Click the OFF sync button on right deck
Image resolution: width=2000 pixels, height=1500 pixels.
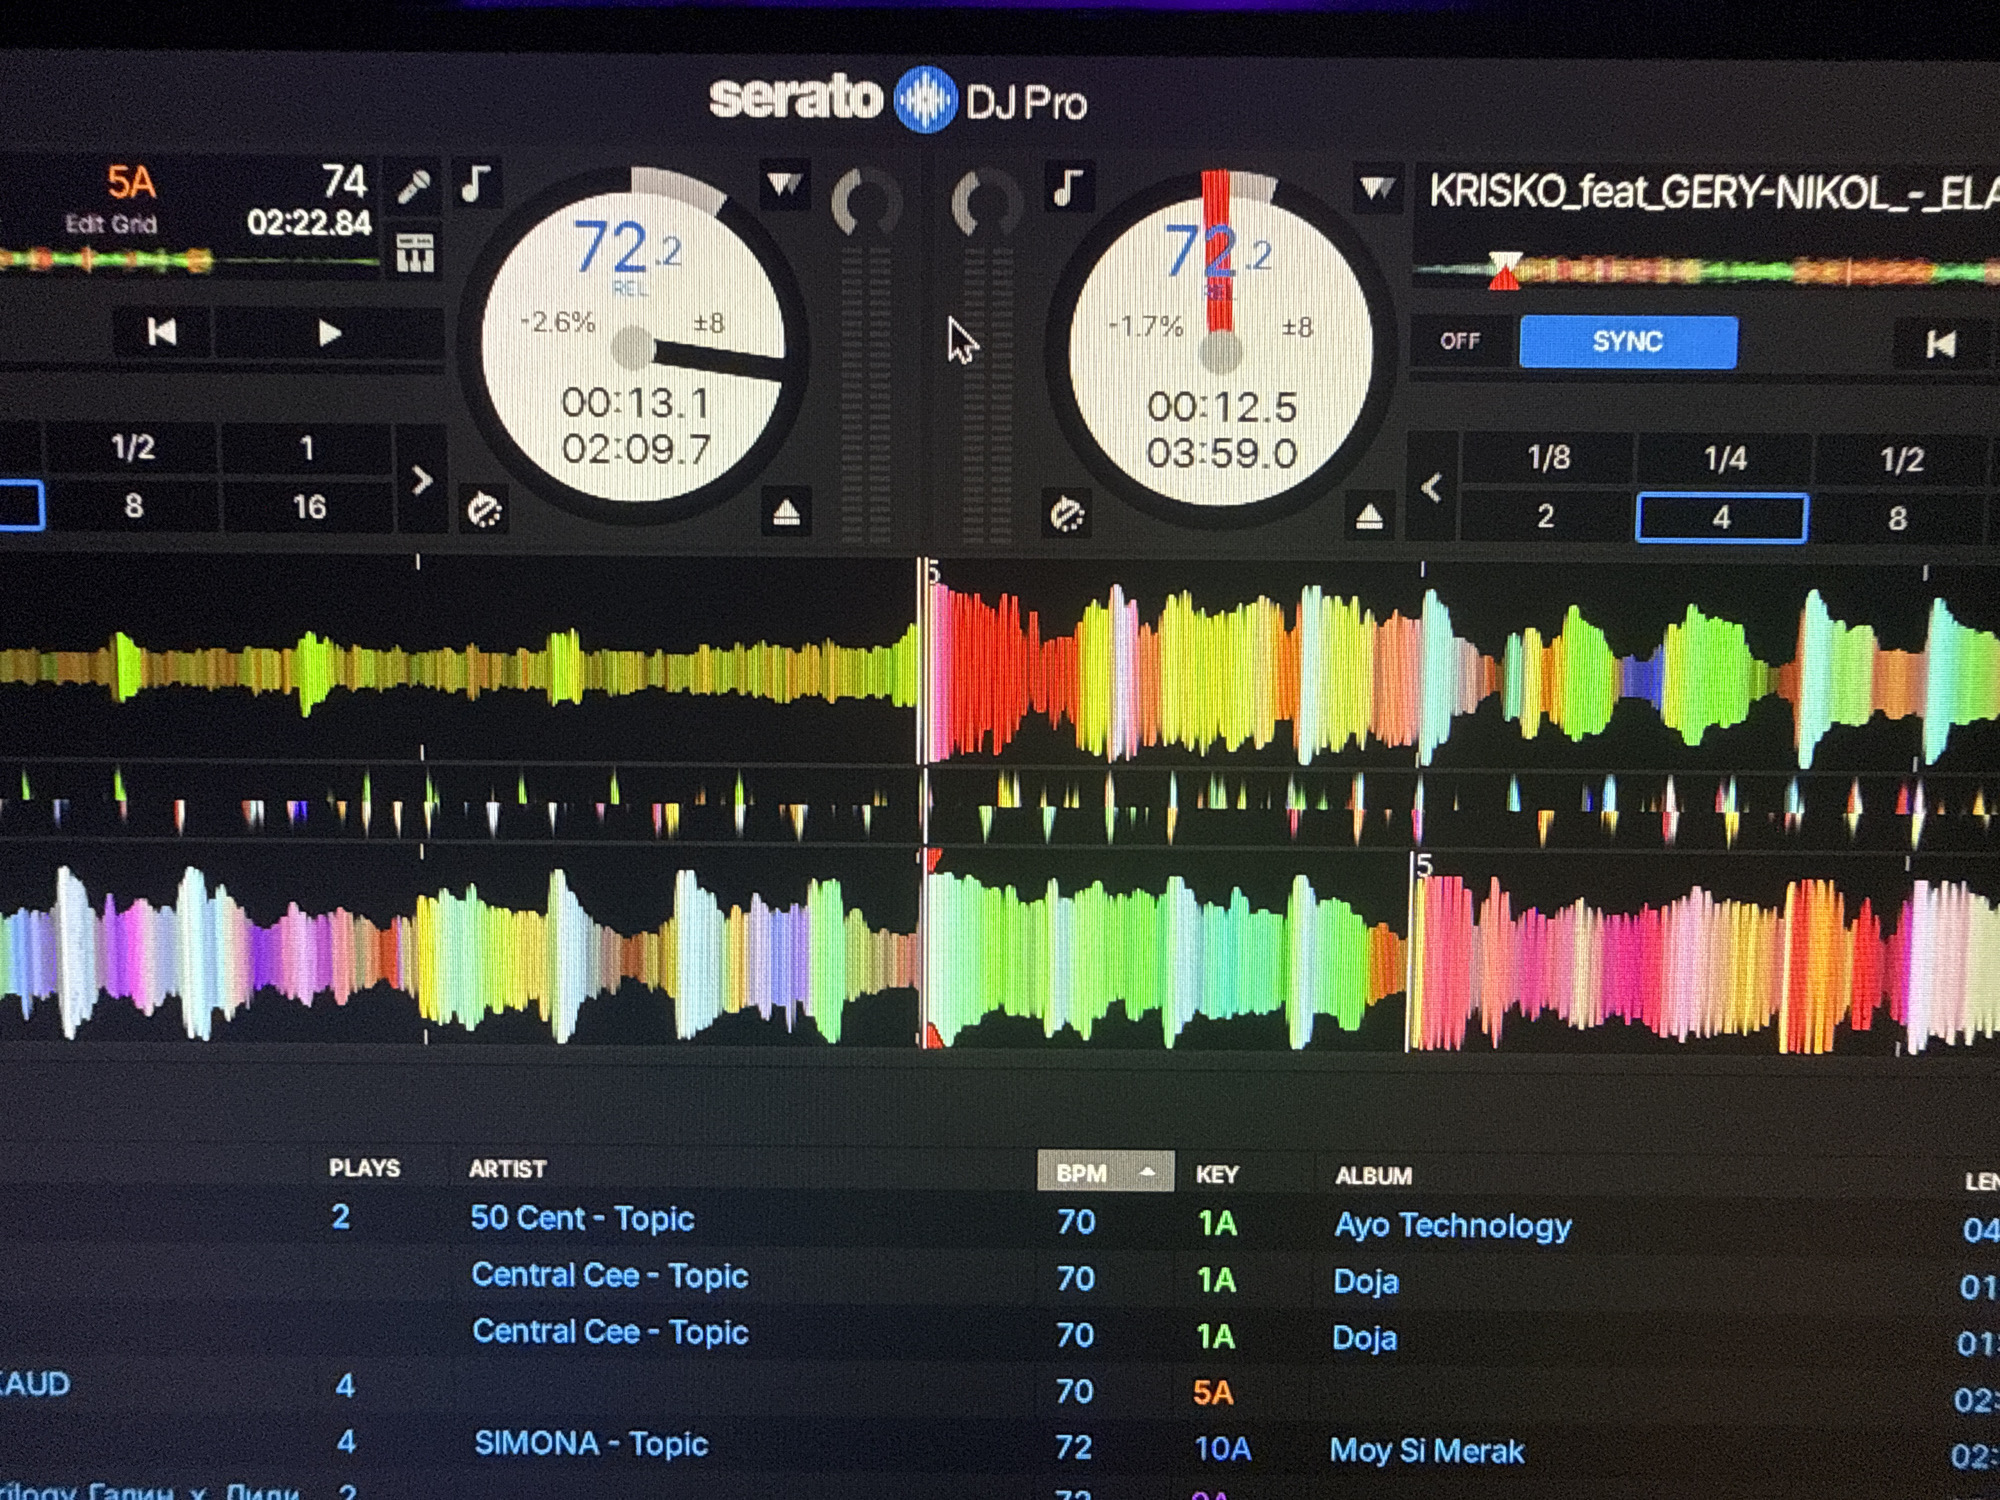(1460, 341)
